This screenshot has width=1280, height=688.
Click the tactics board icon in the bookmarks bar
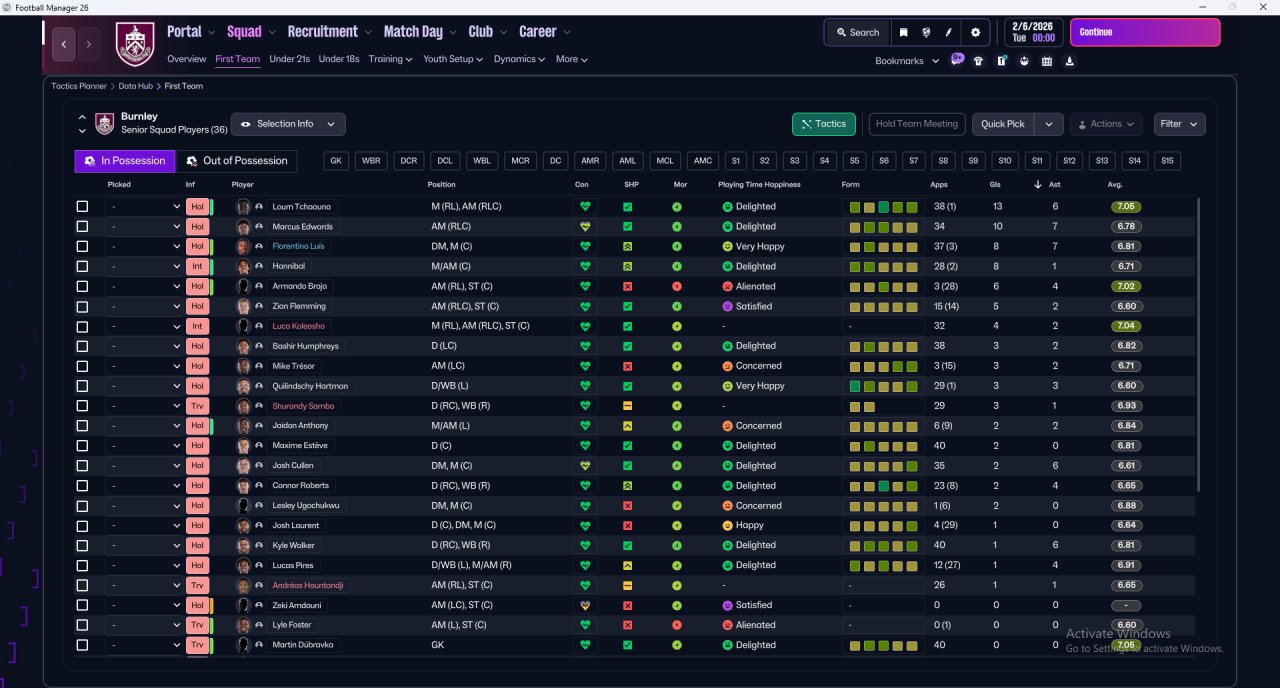click(x=1001, y=61)
